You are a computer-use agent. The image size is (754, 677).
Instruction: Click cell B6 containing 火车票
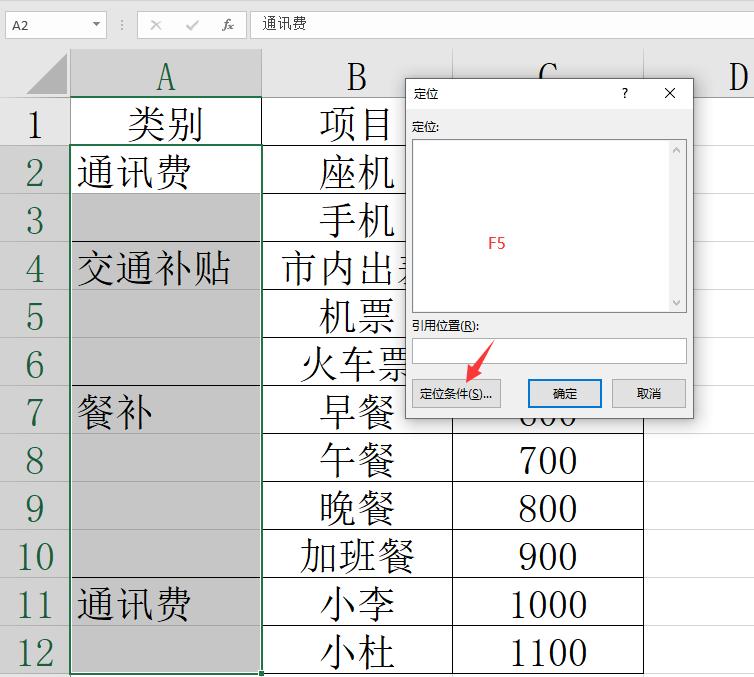click(334, 362)
